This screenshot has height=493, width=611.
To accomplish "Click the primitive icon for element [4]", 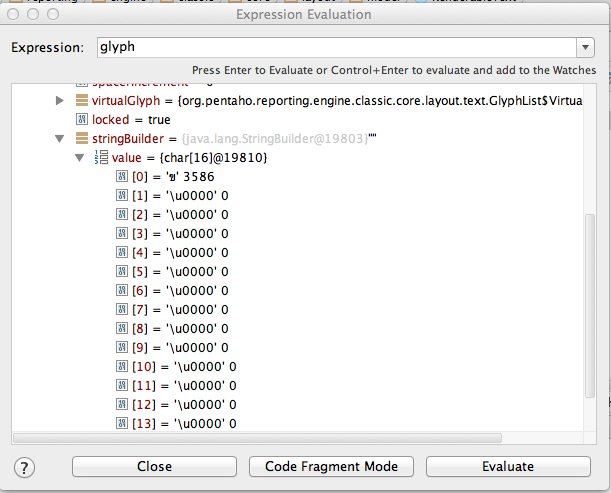I will coord(122,253).
